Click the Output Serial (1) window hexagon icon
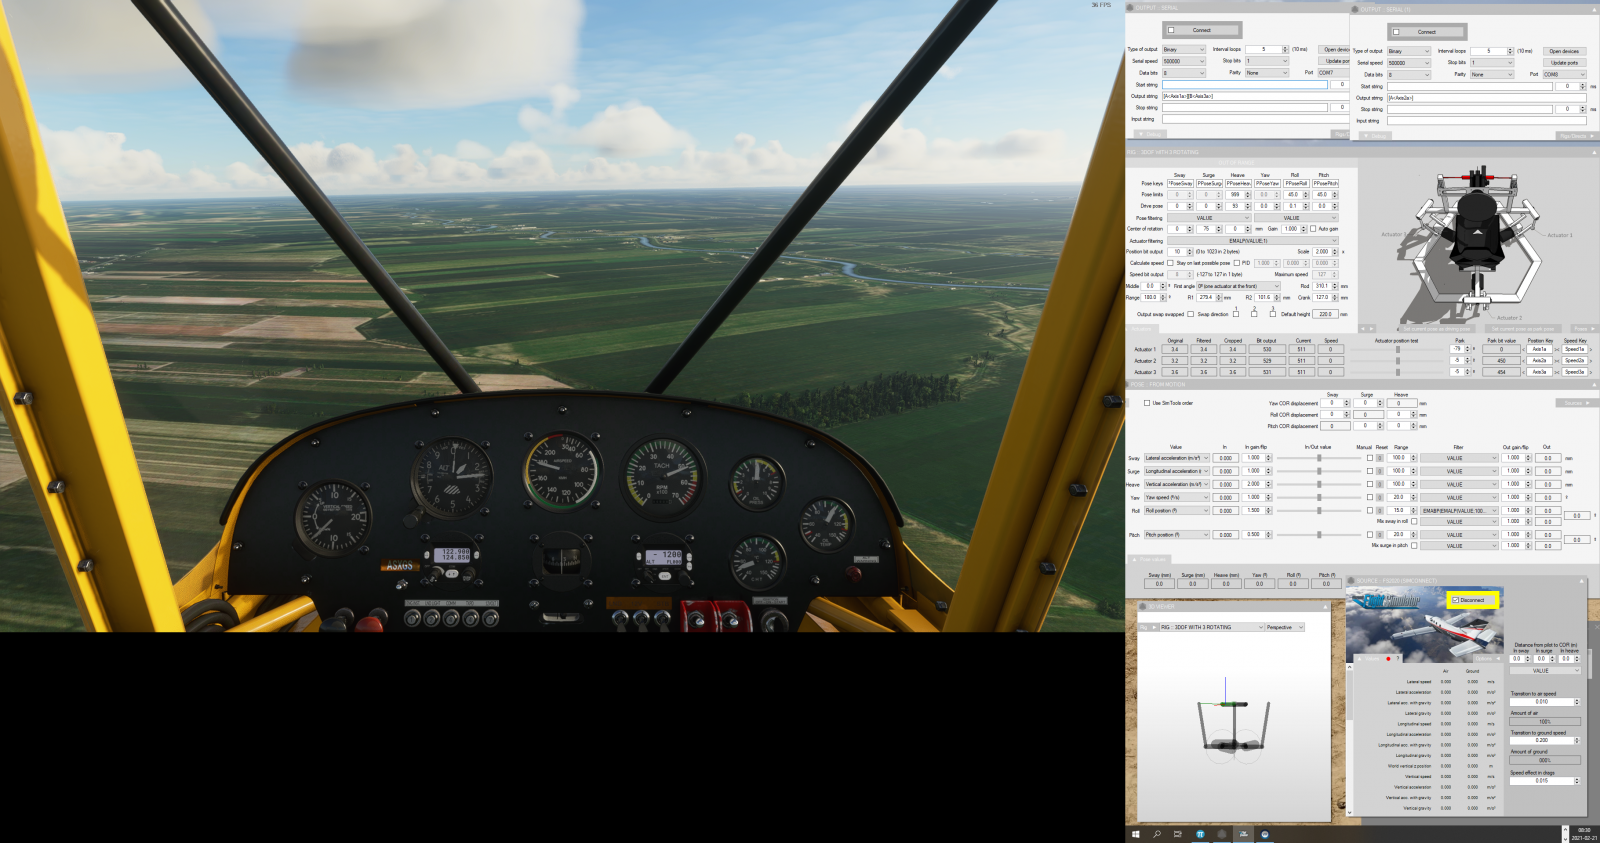 [1356, 9]
